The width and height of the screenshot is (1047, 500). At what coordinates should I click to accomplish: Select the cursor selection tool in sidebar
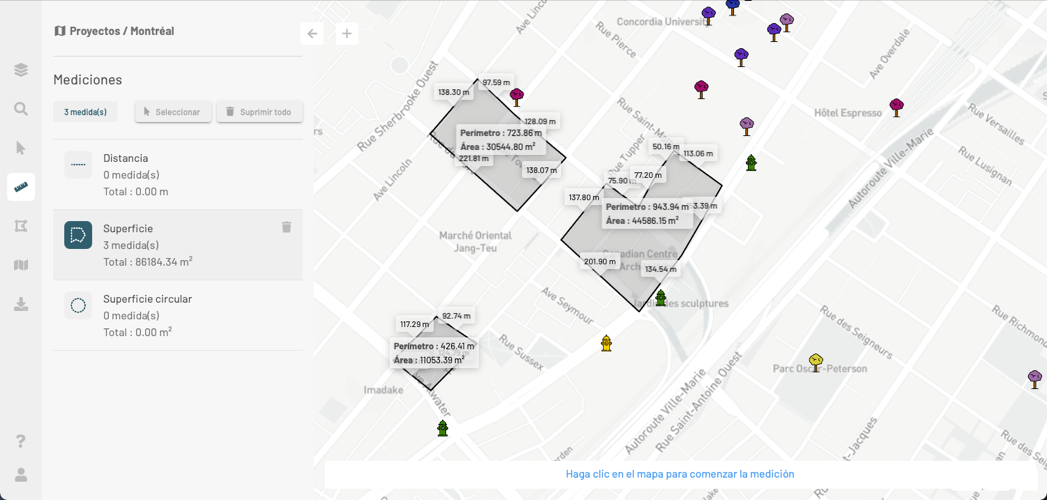tap(21, 148)
